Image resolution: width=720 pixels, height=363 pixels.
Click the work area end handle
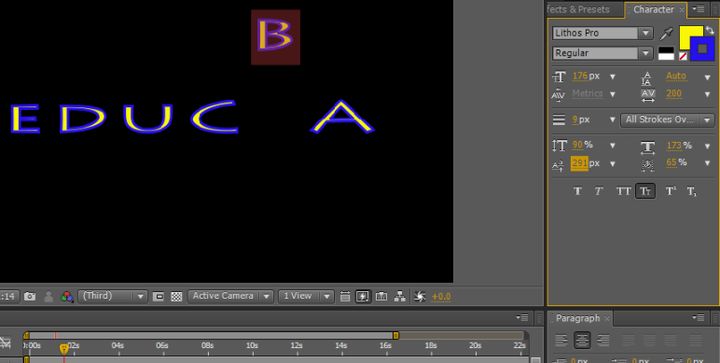[x=396, y=335]
